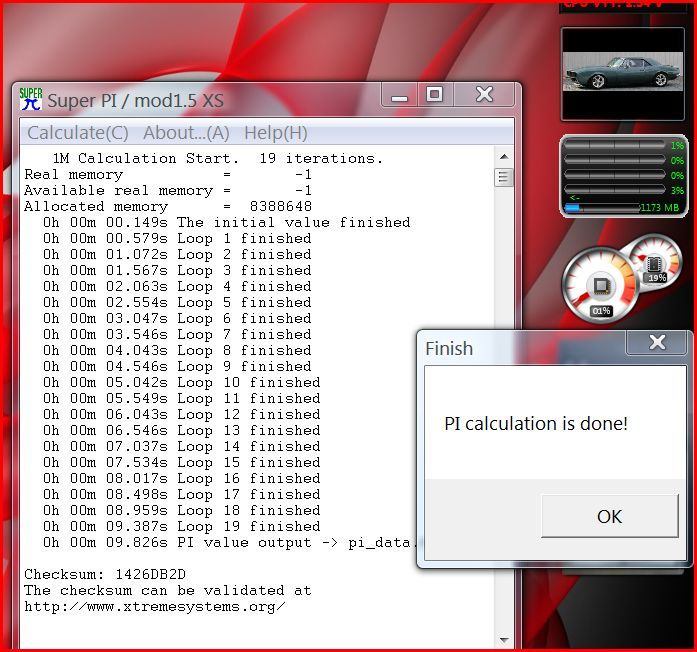Click the core usage bar showing 3%
Viewport: 697px width, 652px height.
coord(614,190)
